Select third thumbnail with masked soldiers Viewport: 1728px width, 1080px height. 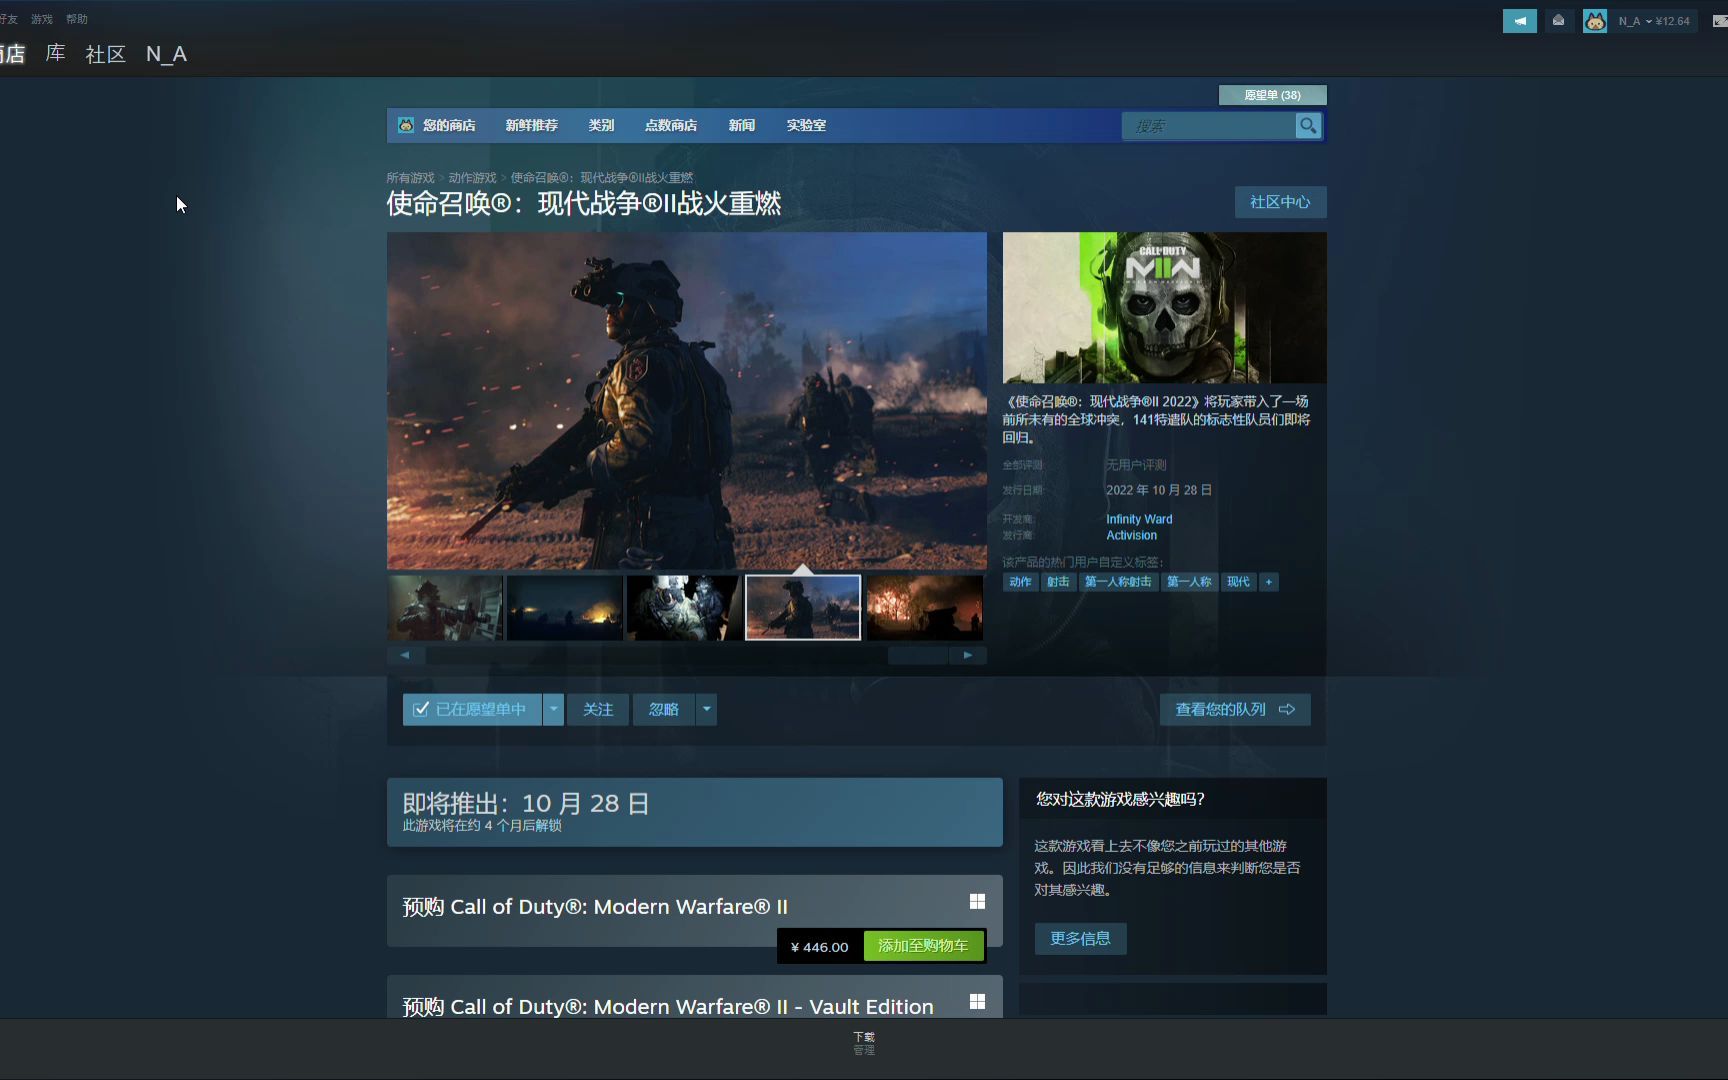tap(685, 607)
